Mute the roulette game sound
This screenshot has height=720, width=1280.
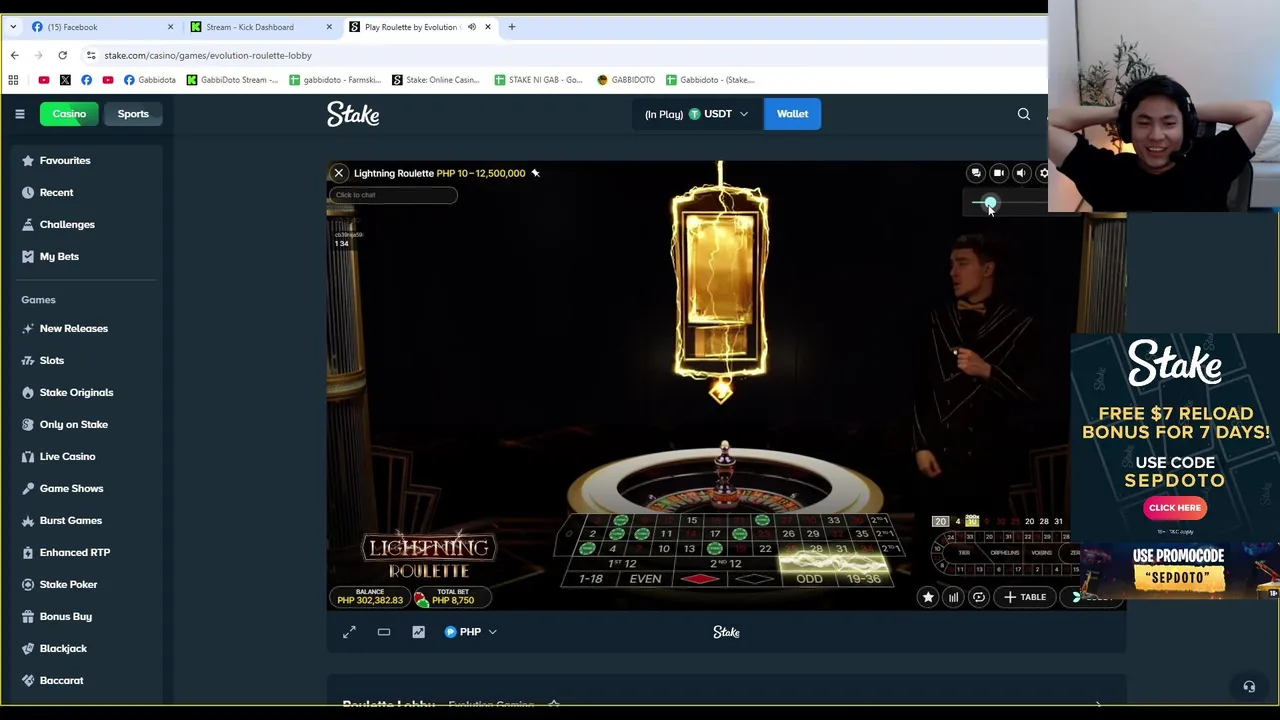coord(1020,173)
